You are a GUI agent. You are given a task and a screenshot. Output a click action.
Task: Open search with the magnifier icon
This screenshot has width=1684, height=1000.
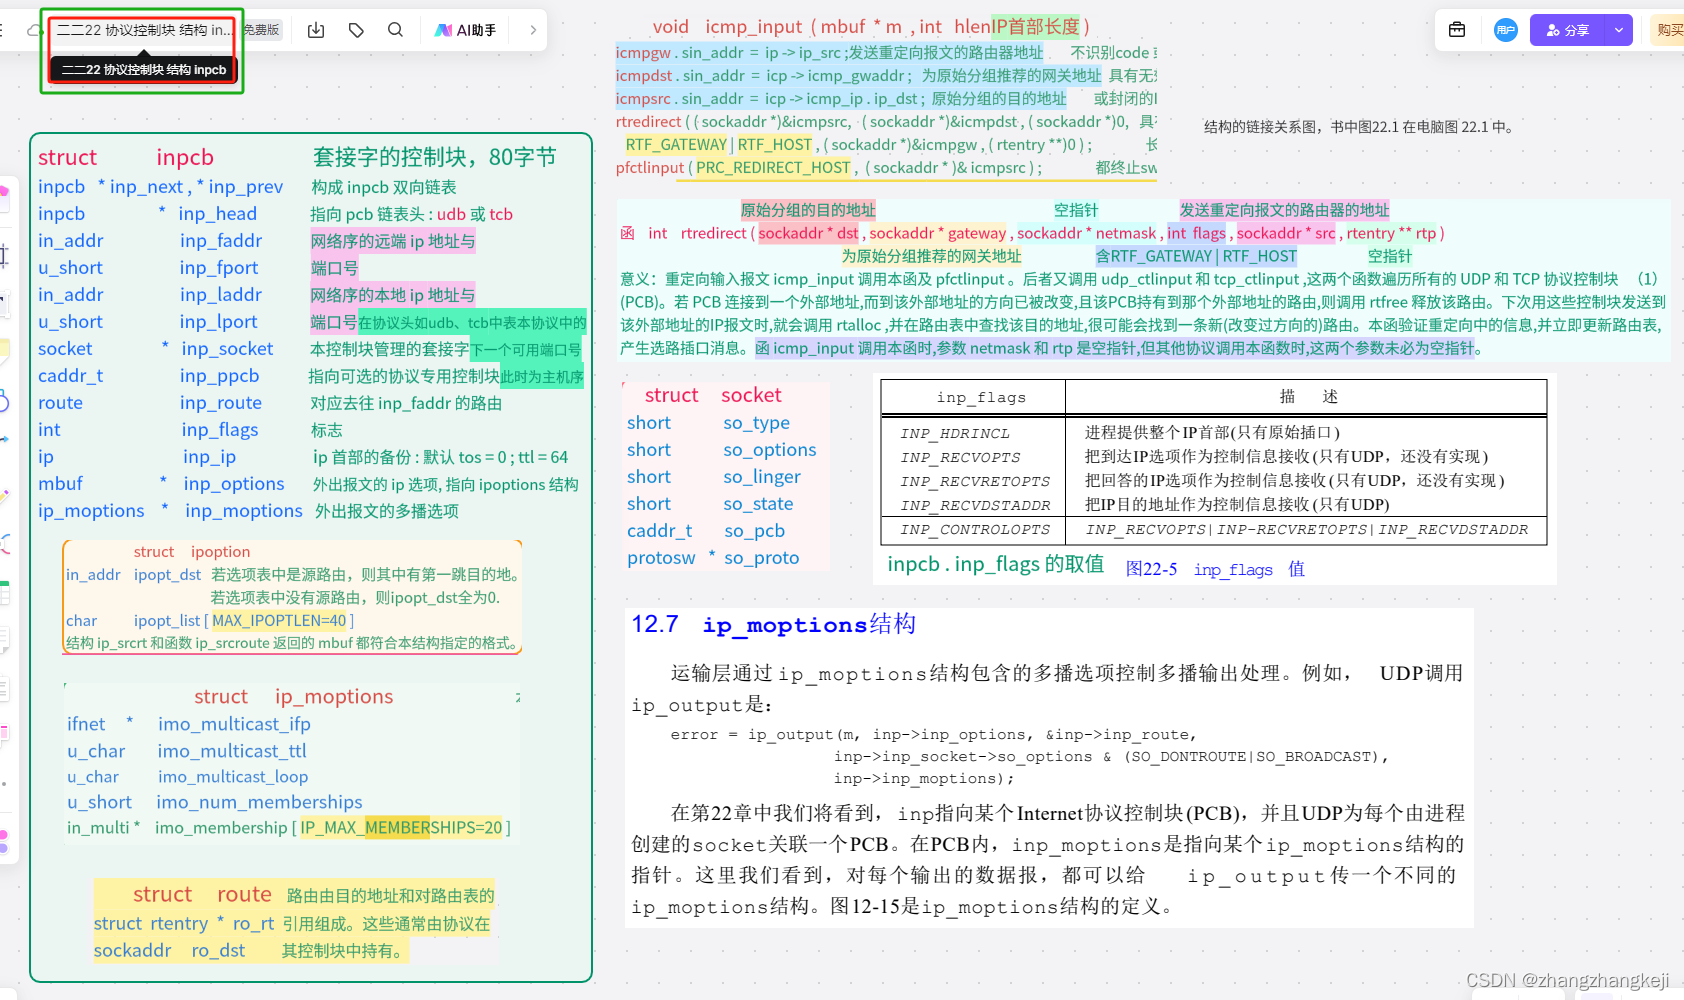click(x=396, y=30)
